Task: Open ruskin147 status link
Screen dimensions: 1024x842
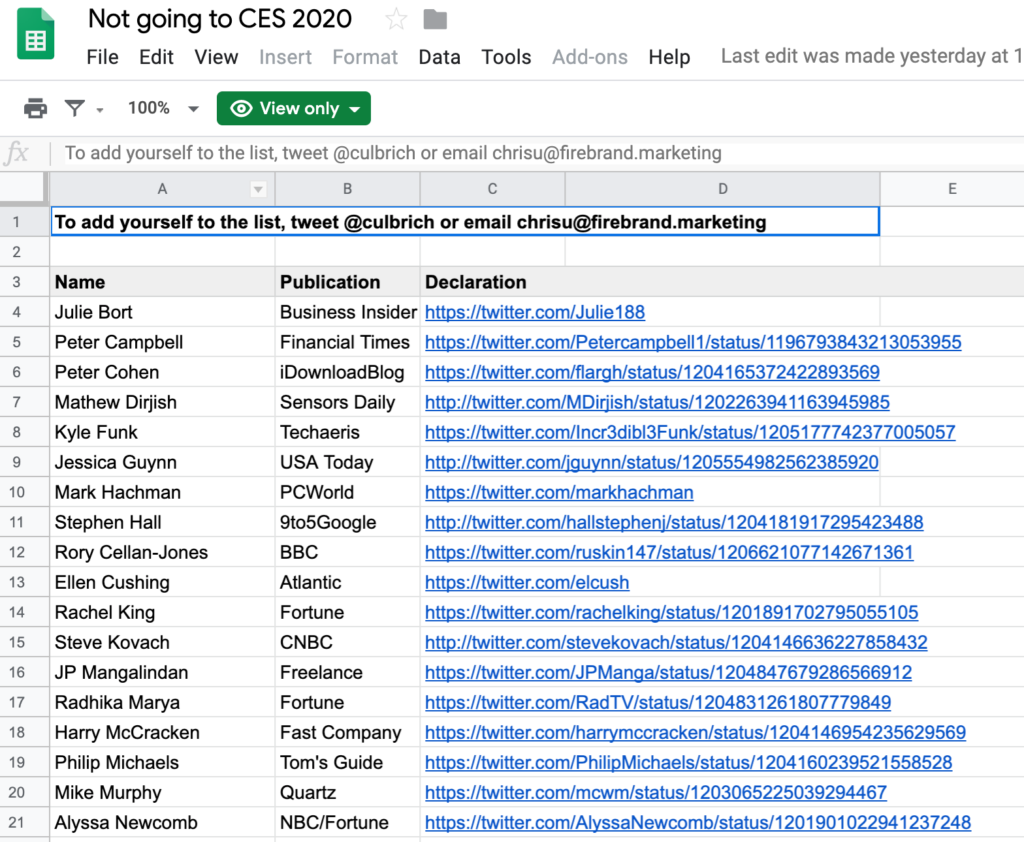Action: pos(669,553)
